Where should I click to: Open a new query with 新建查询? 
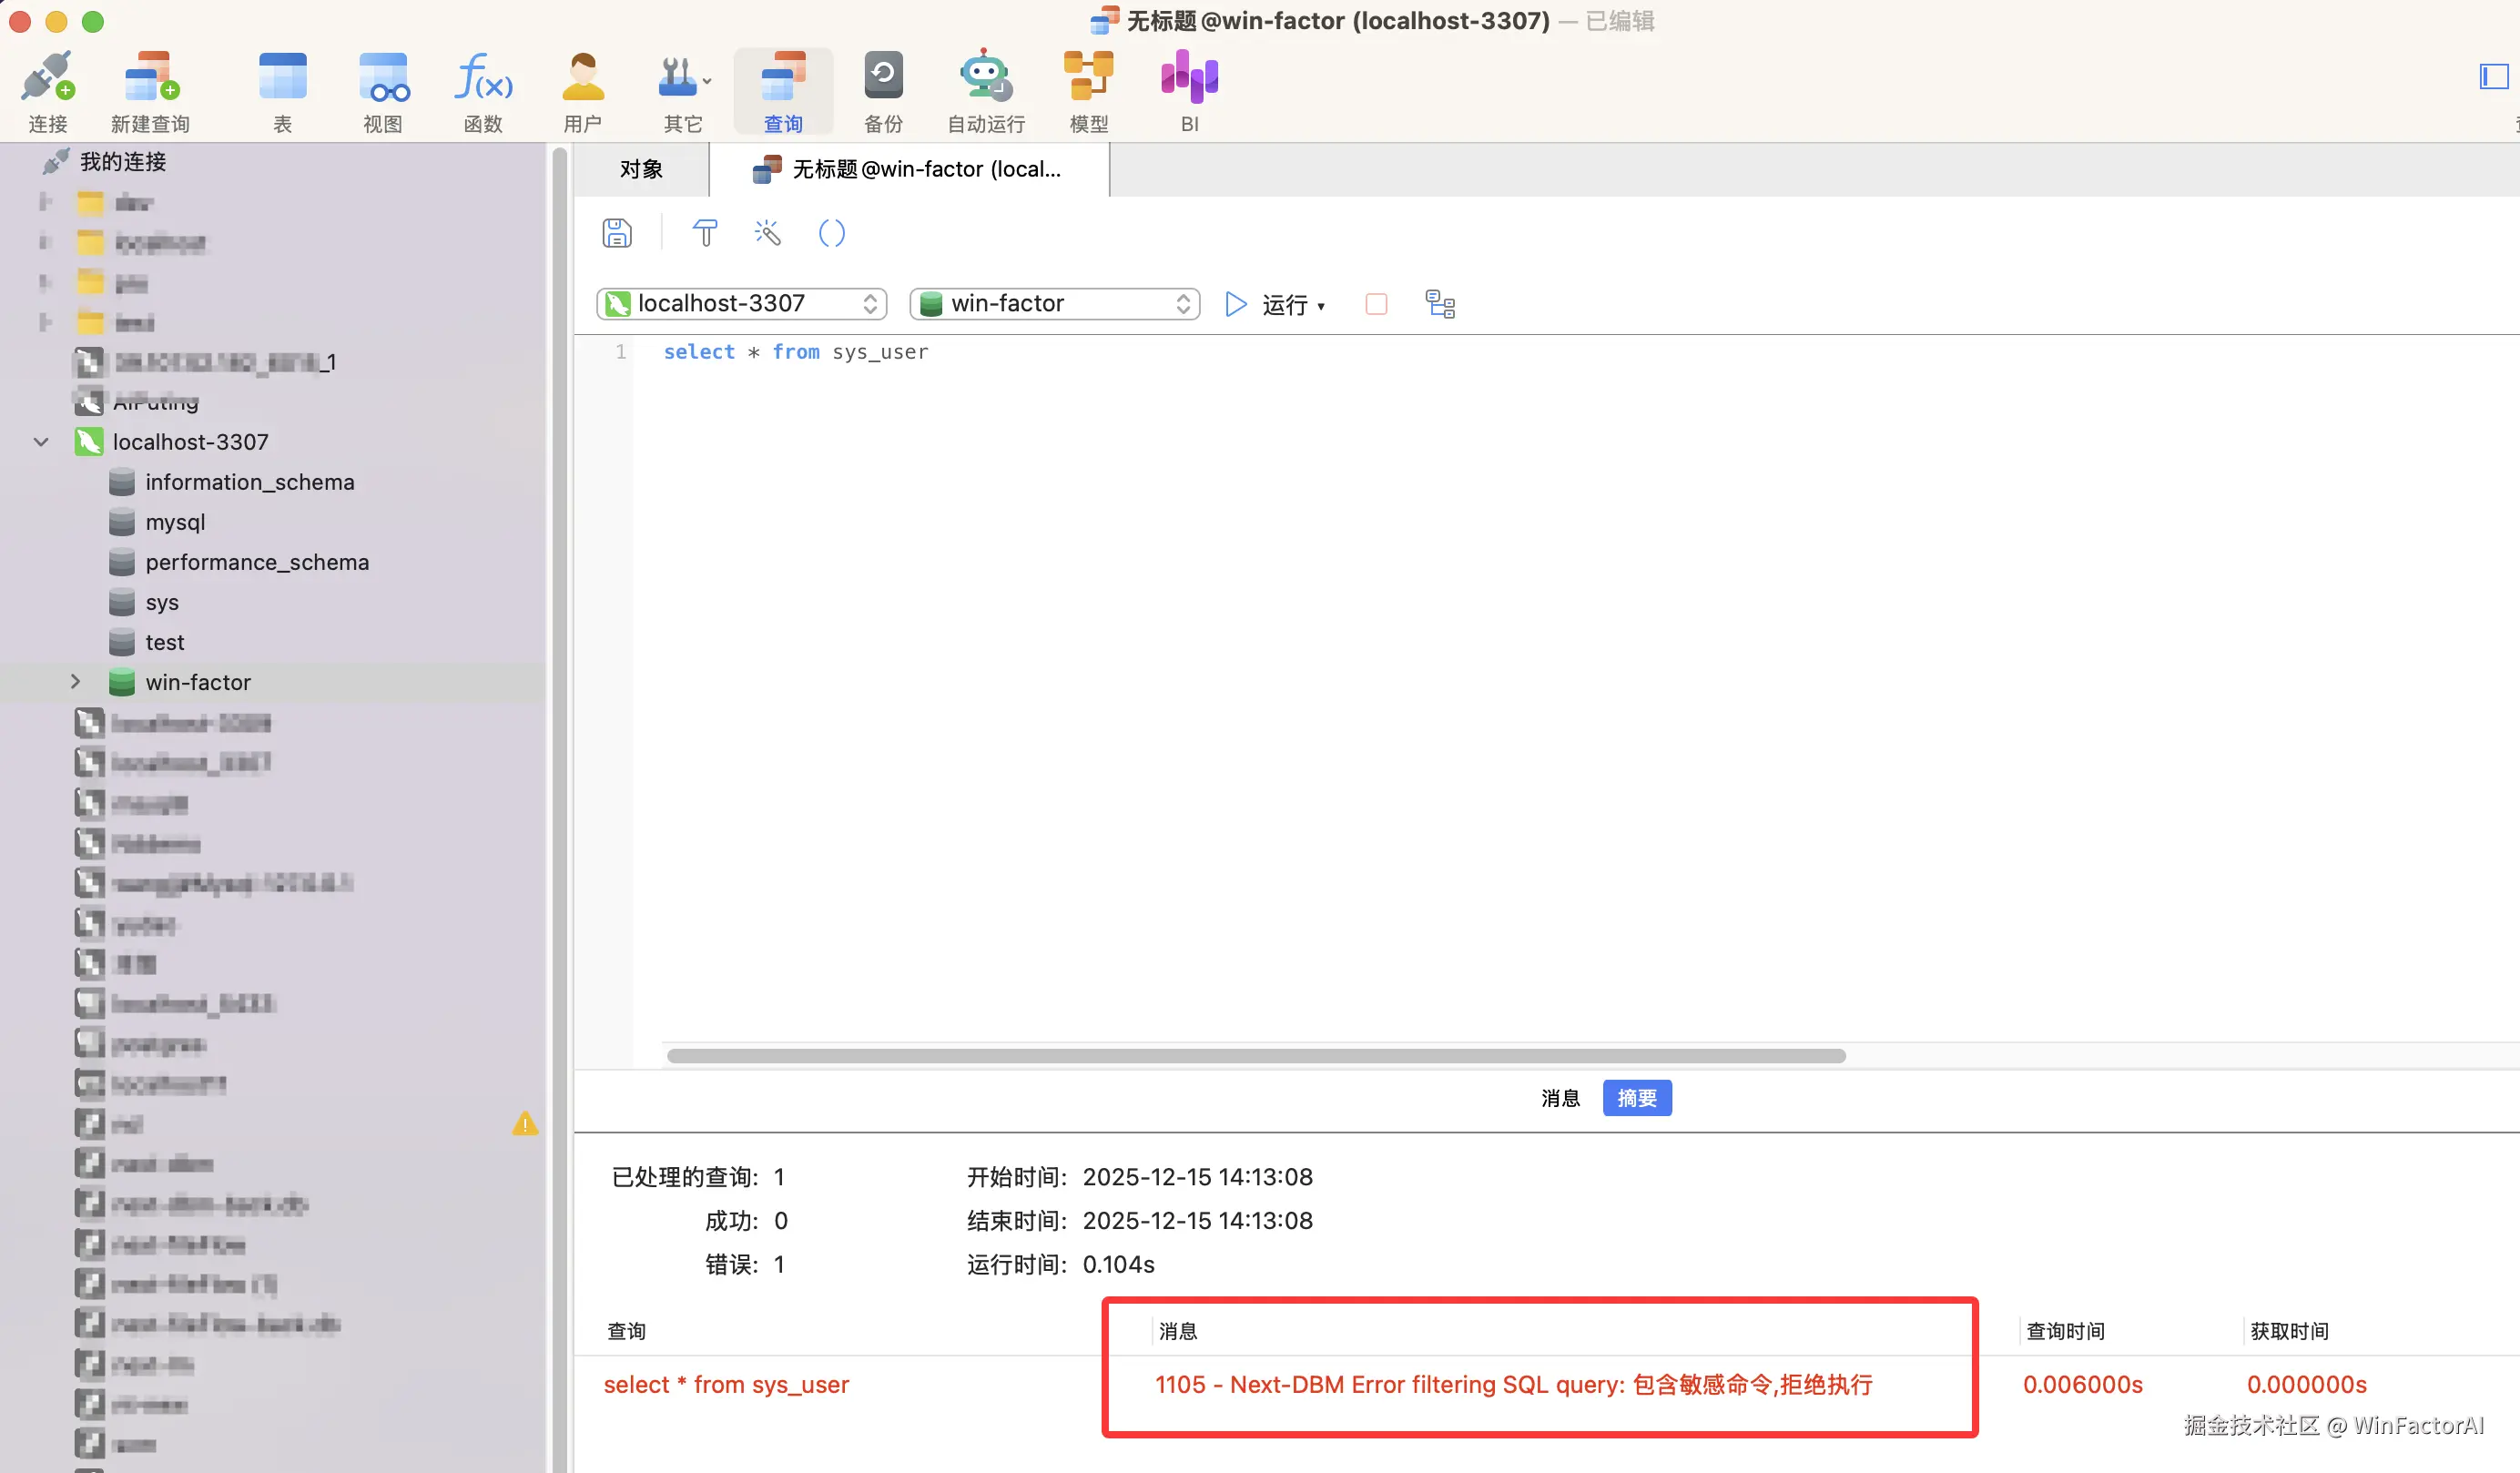tap(149, 90)
